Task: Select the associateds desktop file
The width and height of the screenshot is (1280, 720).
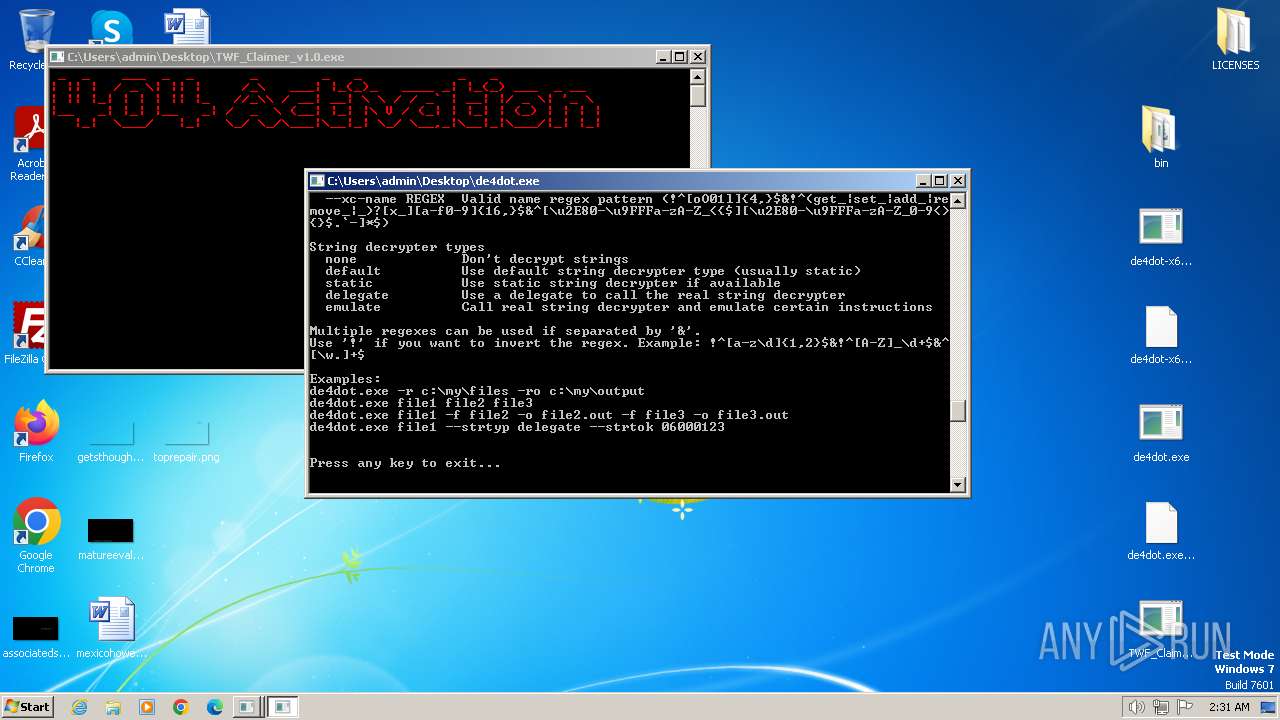Action: point(36,636)
